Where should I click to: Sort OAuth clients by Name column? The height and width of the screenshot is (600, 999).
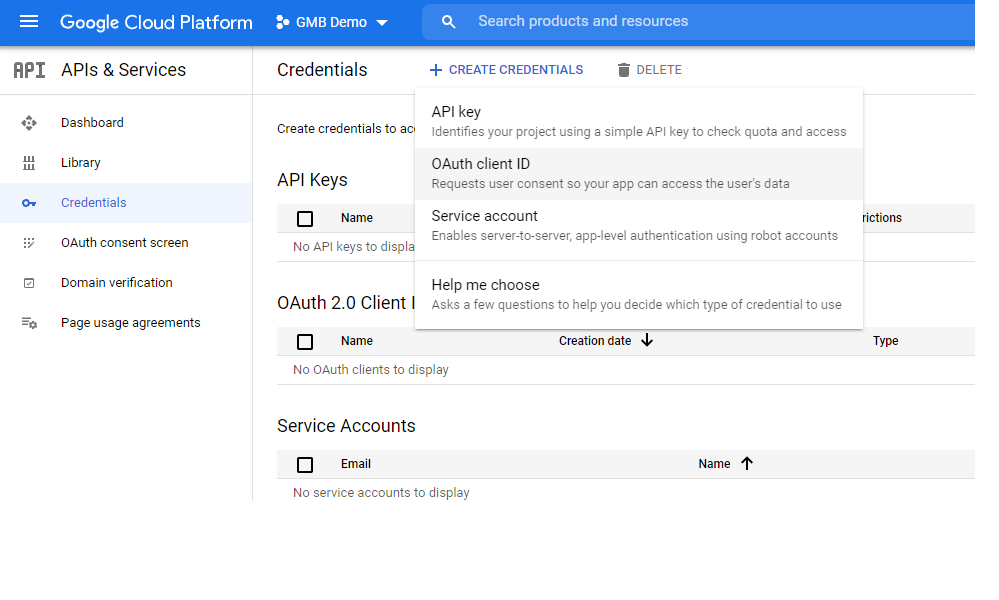[357, 341]
